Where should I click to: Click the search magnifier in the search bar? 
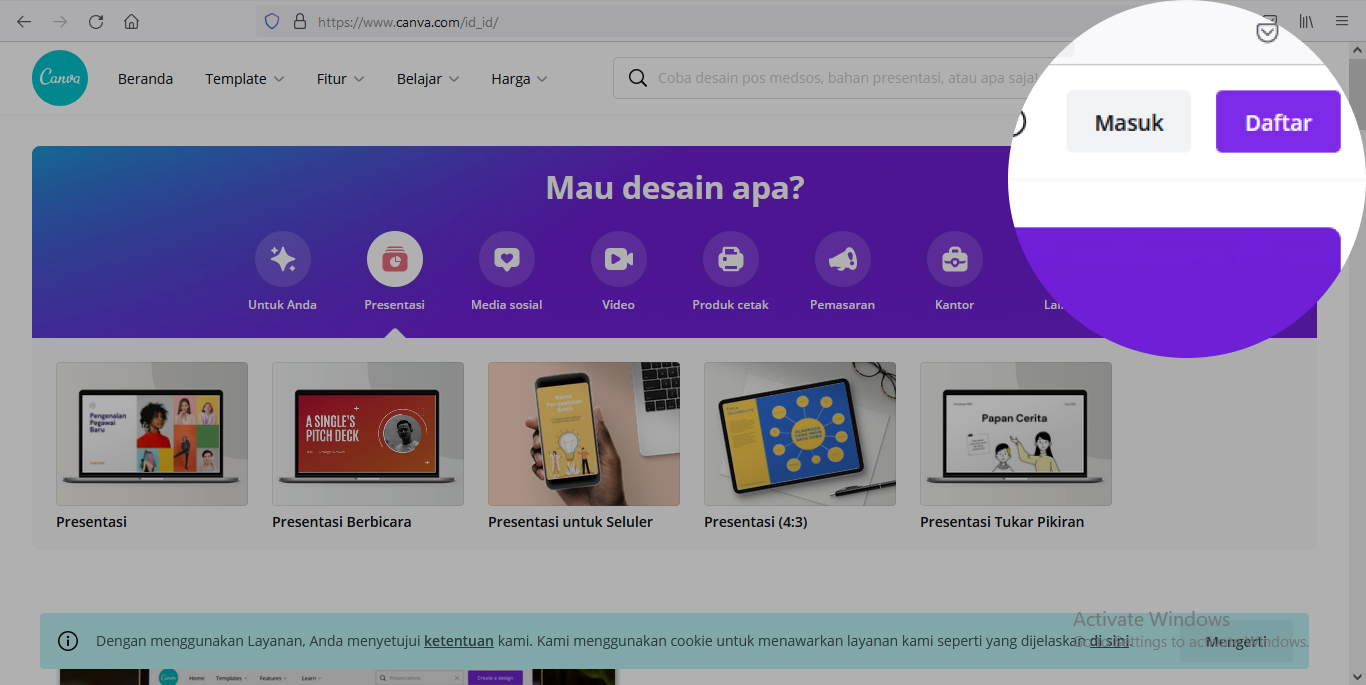click(x=638, y=77)
